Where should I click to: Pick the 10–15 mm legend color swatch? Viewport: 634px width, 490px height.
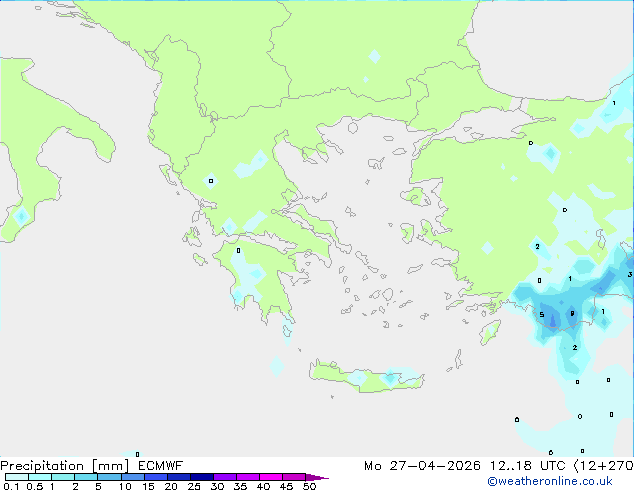[x=132, y=477]
